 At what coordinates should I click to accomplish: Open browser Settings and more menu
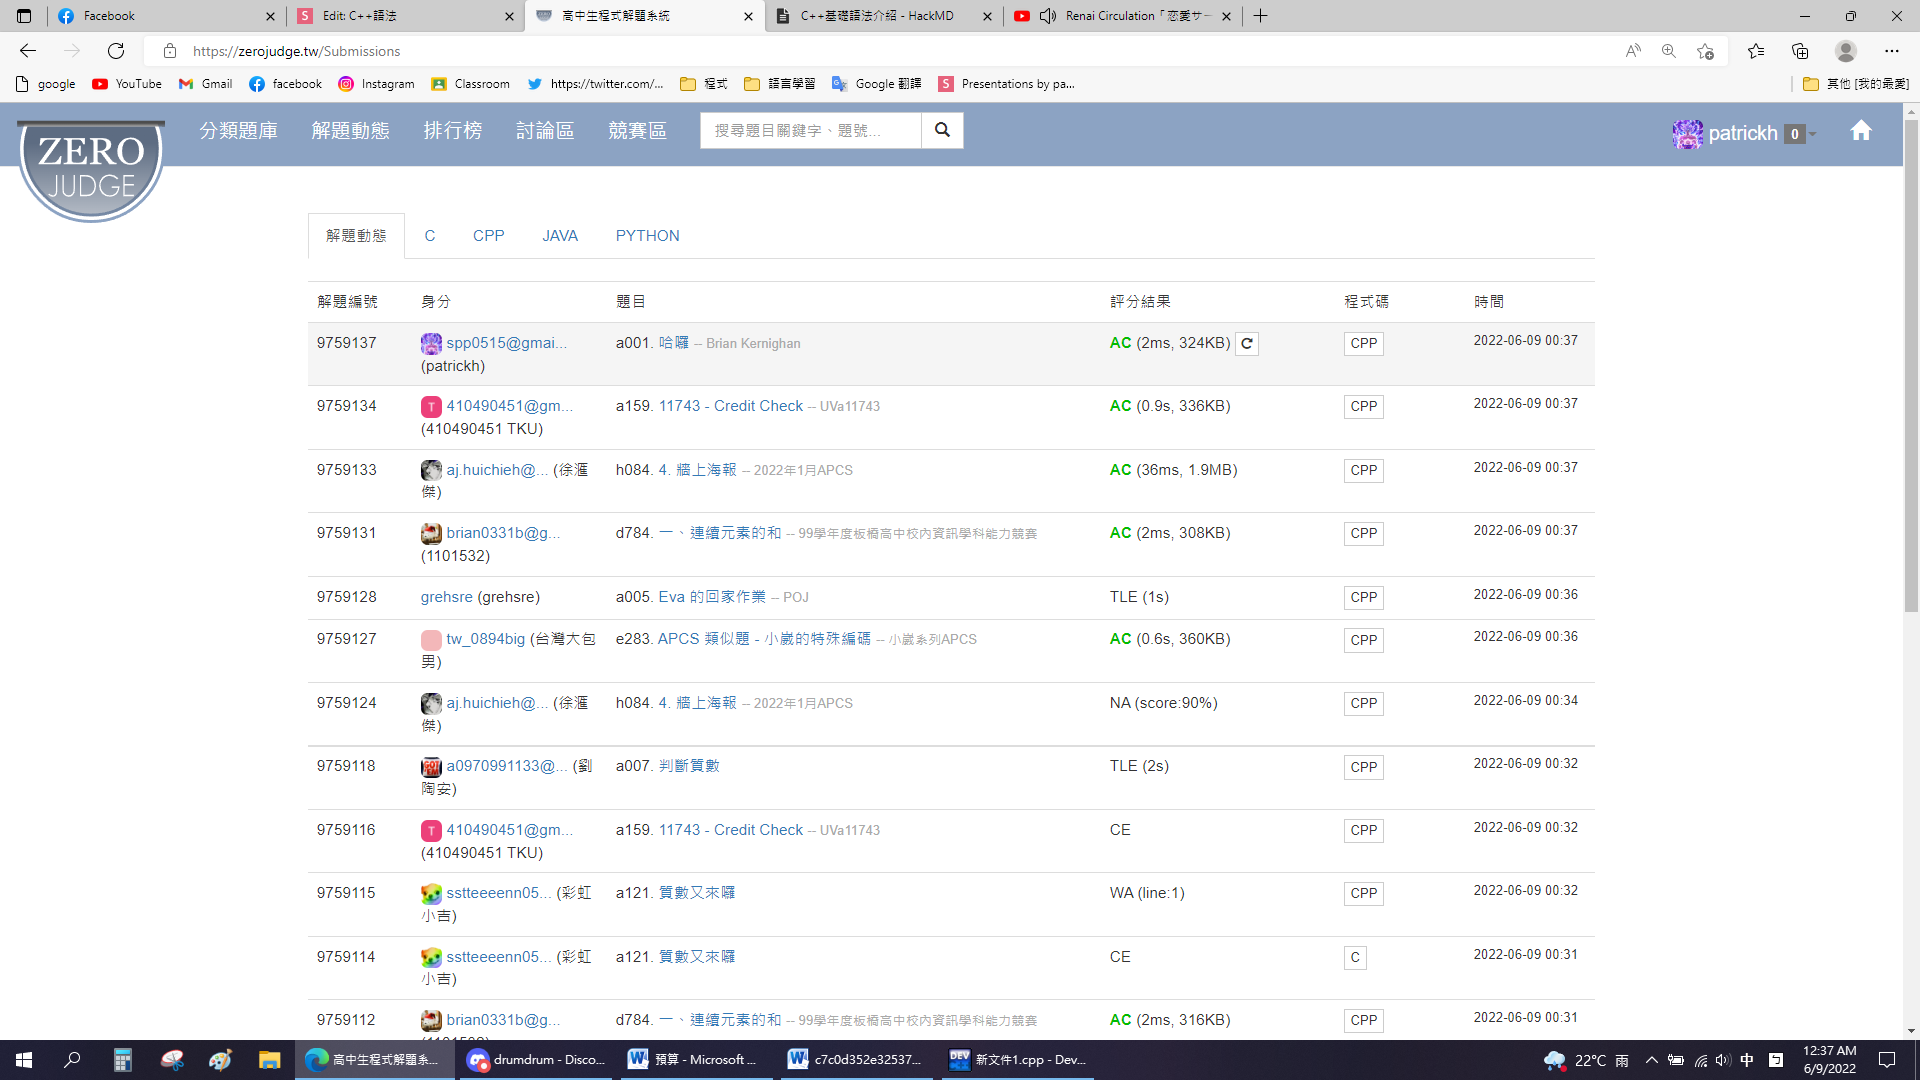click(1891, 51)
